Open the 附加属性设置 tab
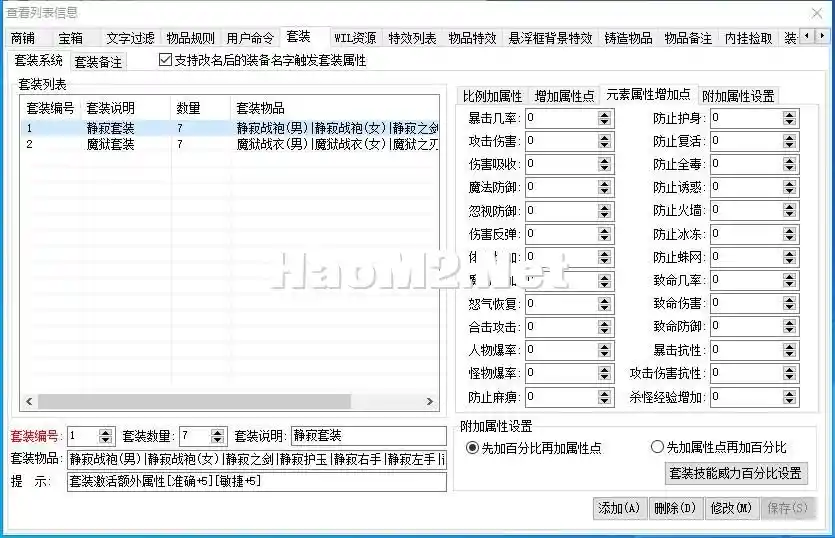 click(x=738, y=96)
